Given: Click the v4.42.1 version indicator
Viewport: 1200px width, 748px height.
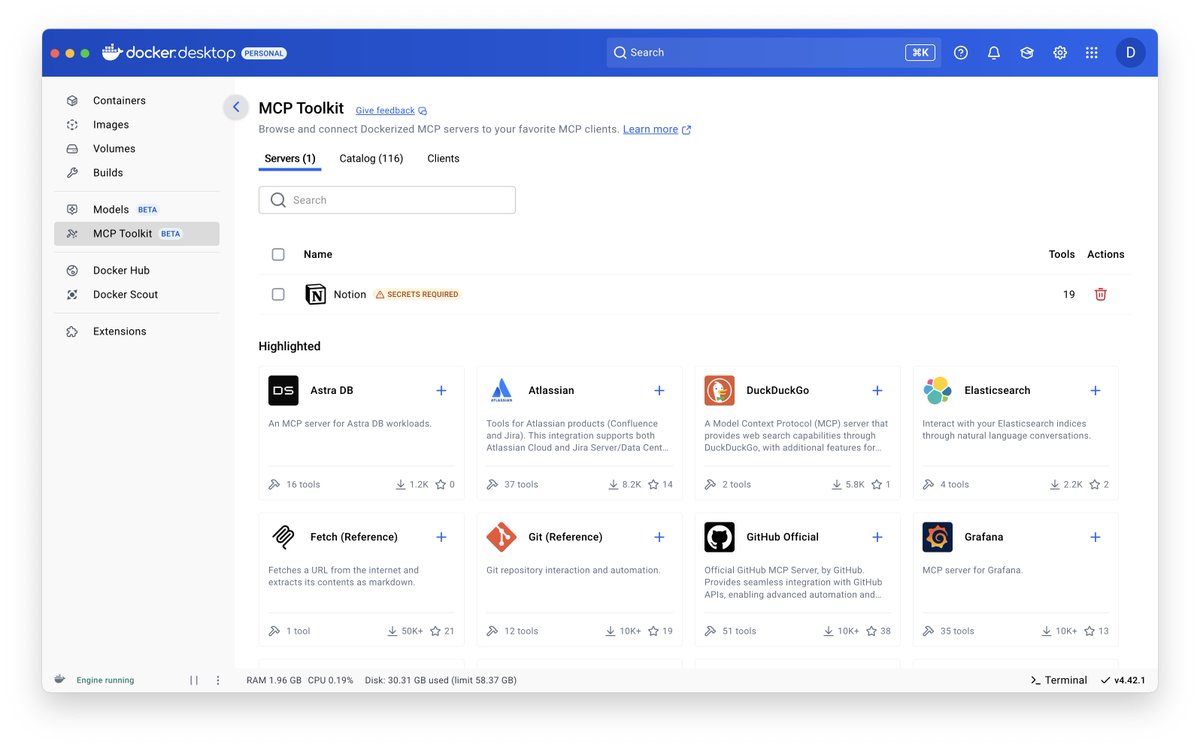Looking at the screenshot, I should pyautogui.click(x=1123, y=680).
